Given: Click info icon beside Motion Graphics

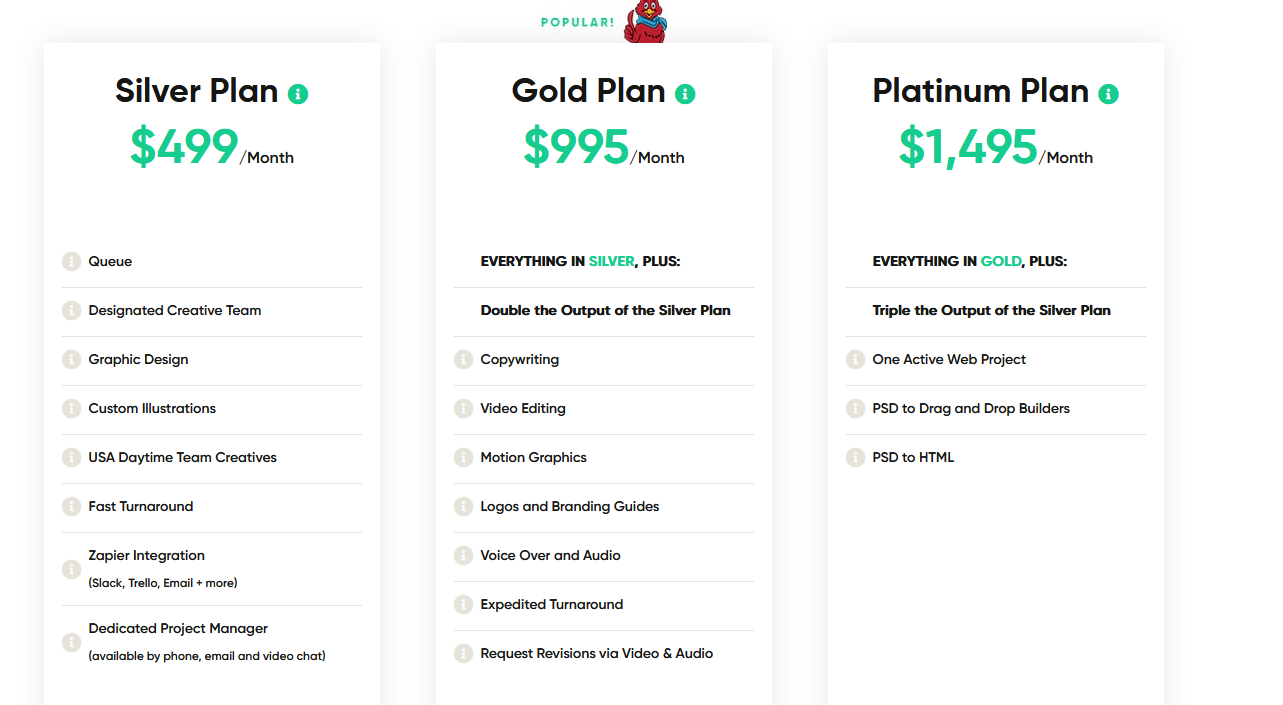Looking at the screenshot, I should (463, 458).
